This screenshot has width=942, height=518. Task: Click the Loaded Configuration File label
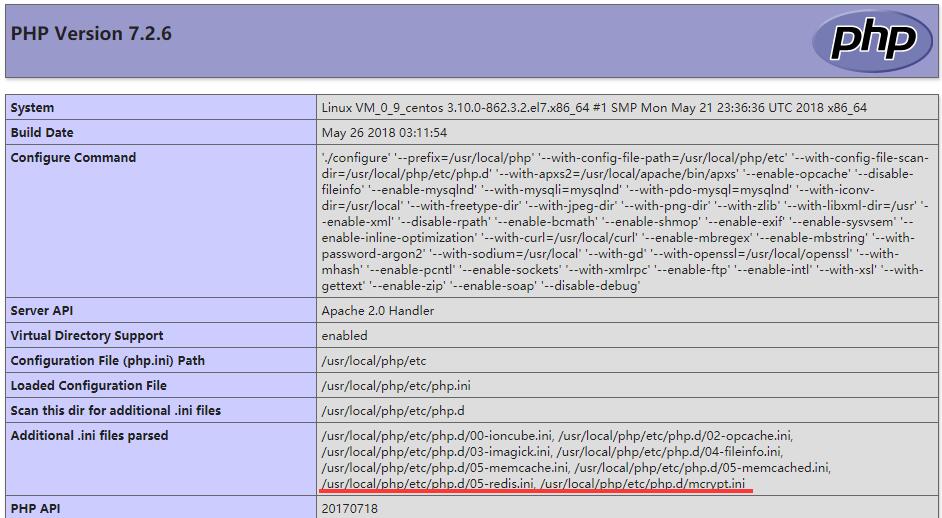pyautogui.click(x=89, y=385)
